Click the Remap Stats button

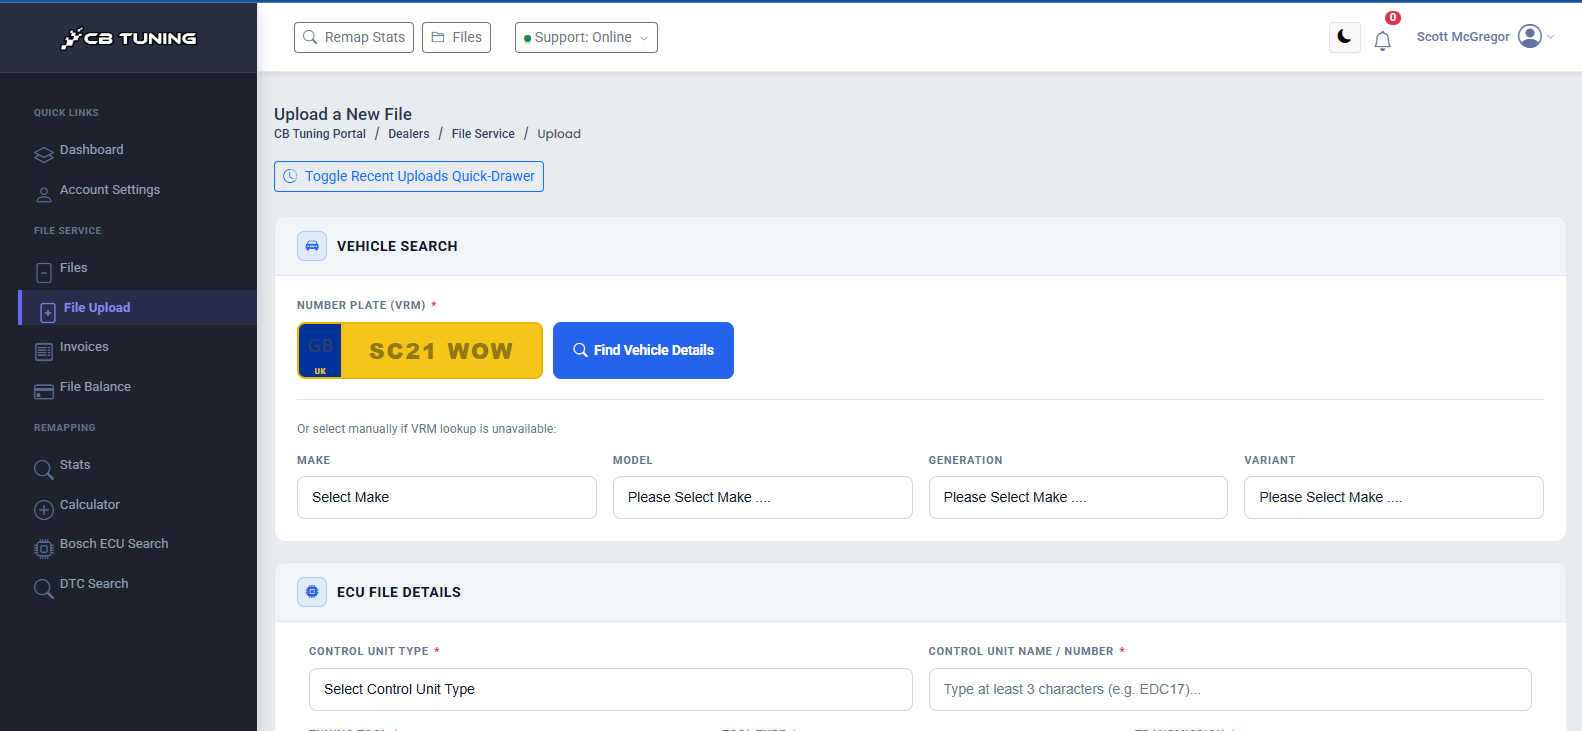[x=354, y=37]
